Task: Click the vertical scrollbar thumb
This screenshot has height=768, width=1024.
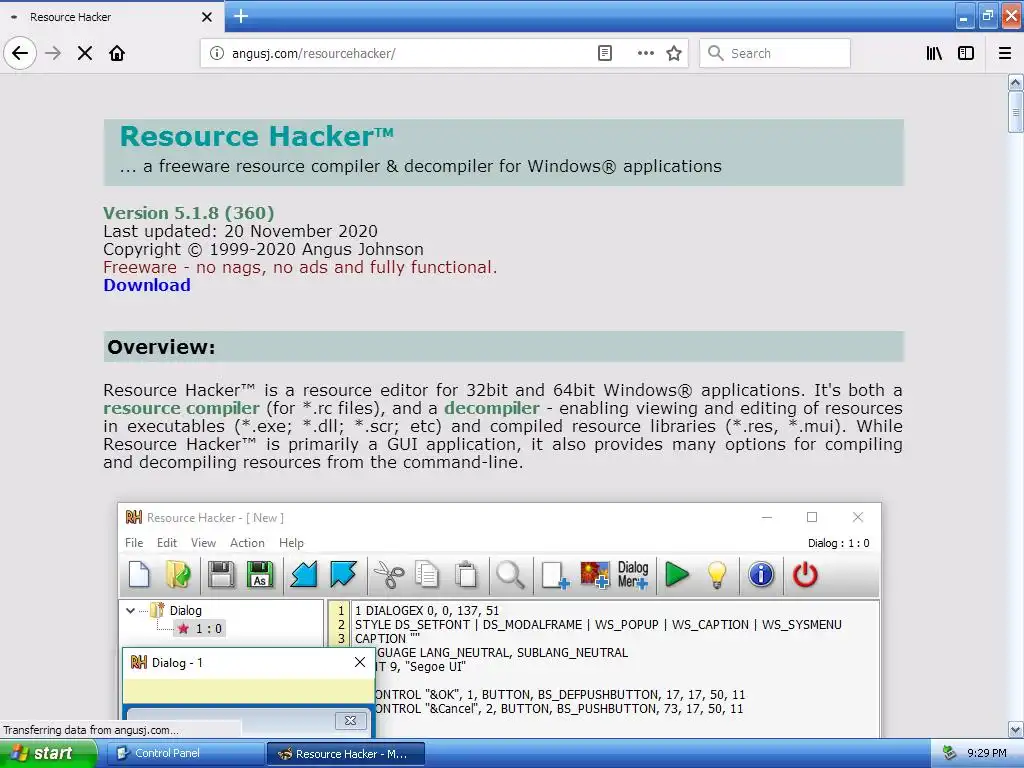Action: click(1015, 112)
